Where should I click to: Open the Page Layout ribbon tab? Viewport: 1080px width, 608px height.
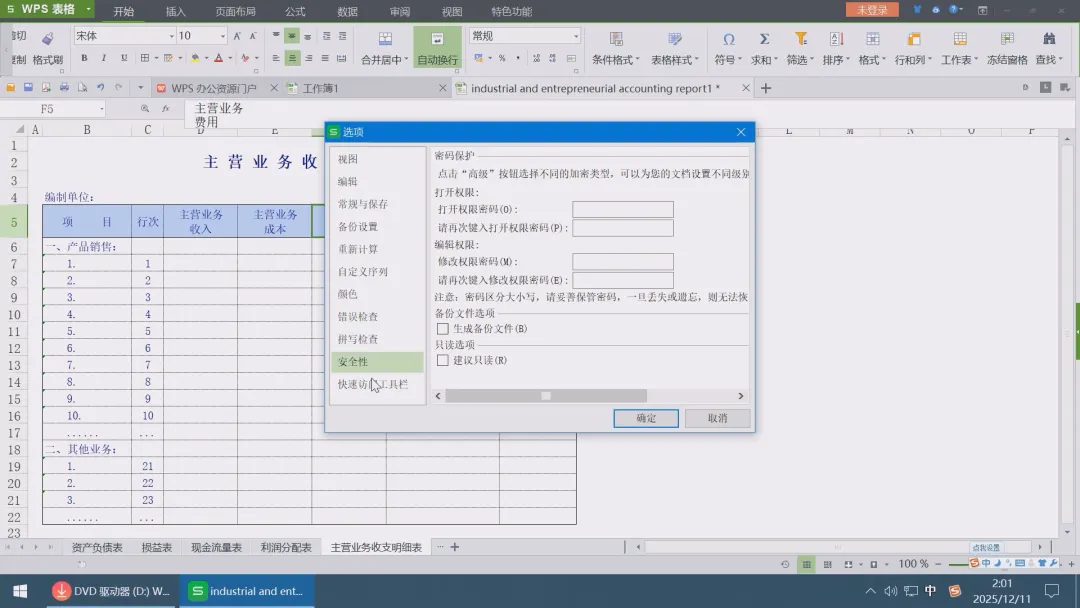(x=236, y=12)
